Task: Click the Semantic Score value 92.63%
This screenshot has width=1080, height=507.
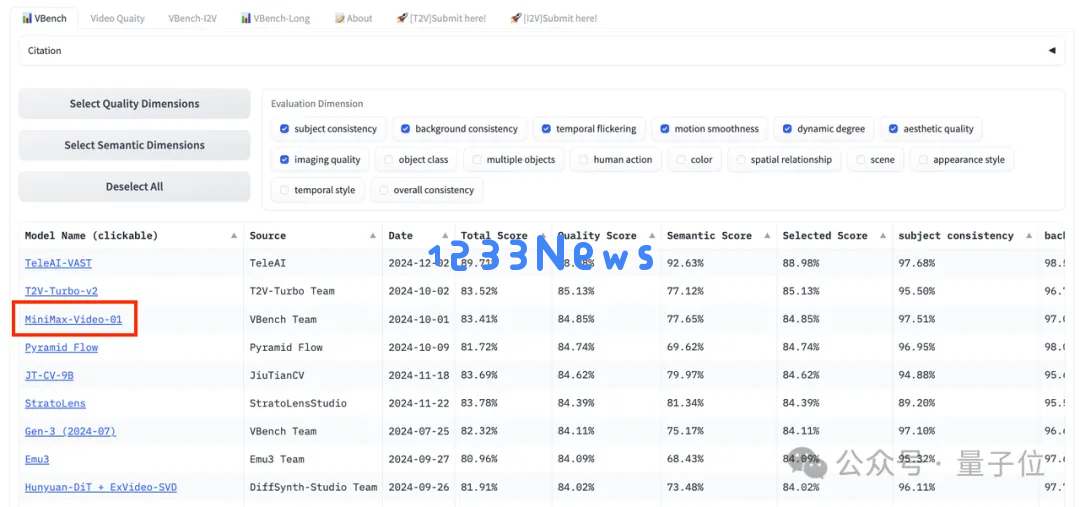Action: pos(685,263)
